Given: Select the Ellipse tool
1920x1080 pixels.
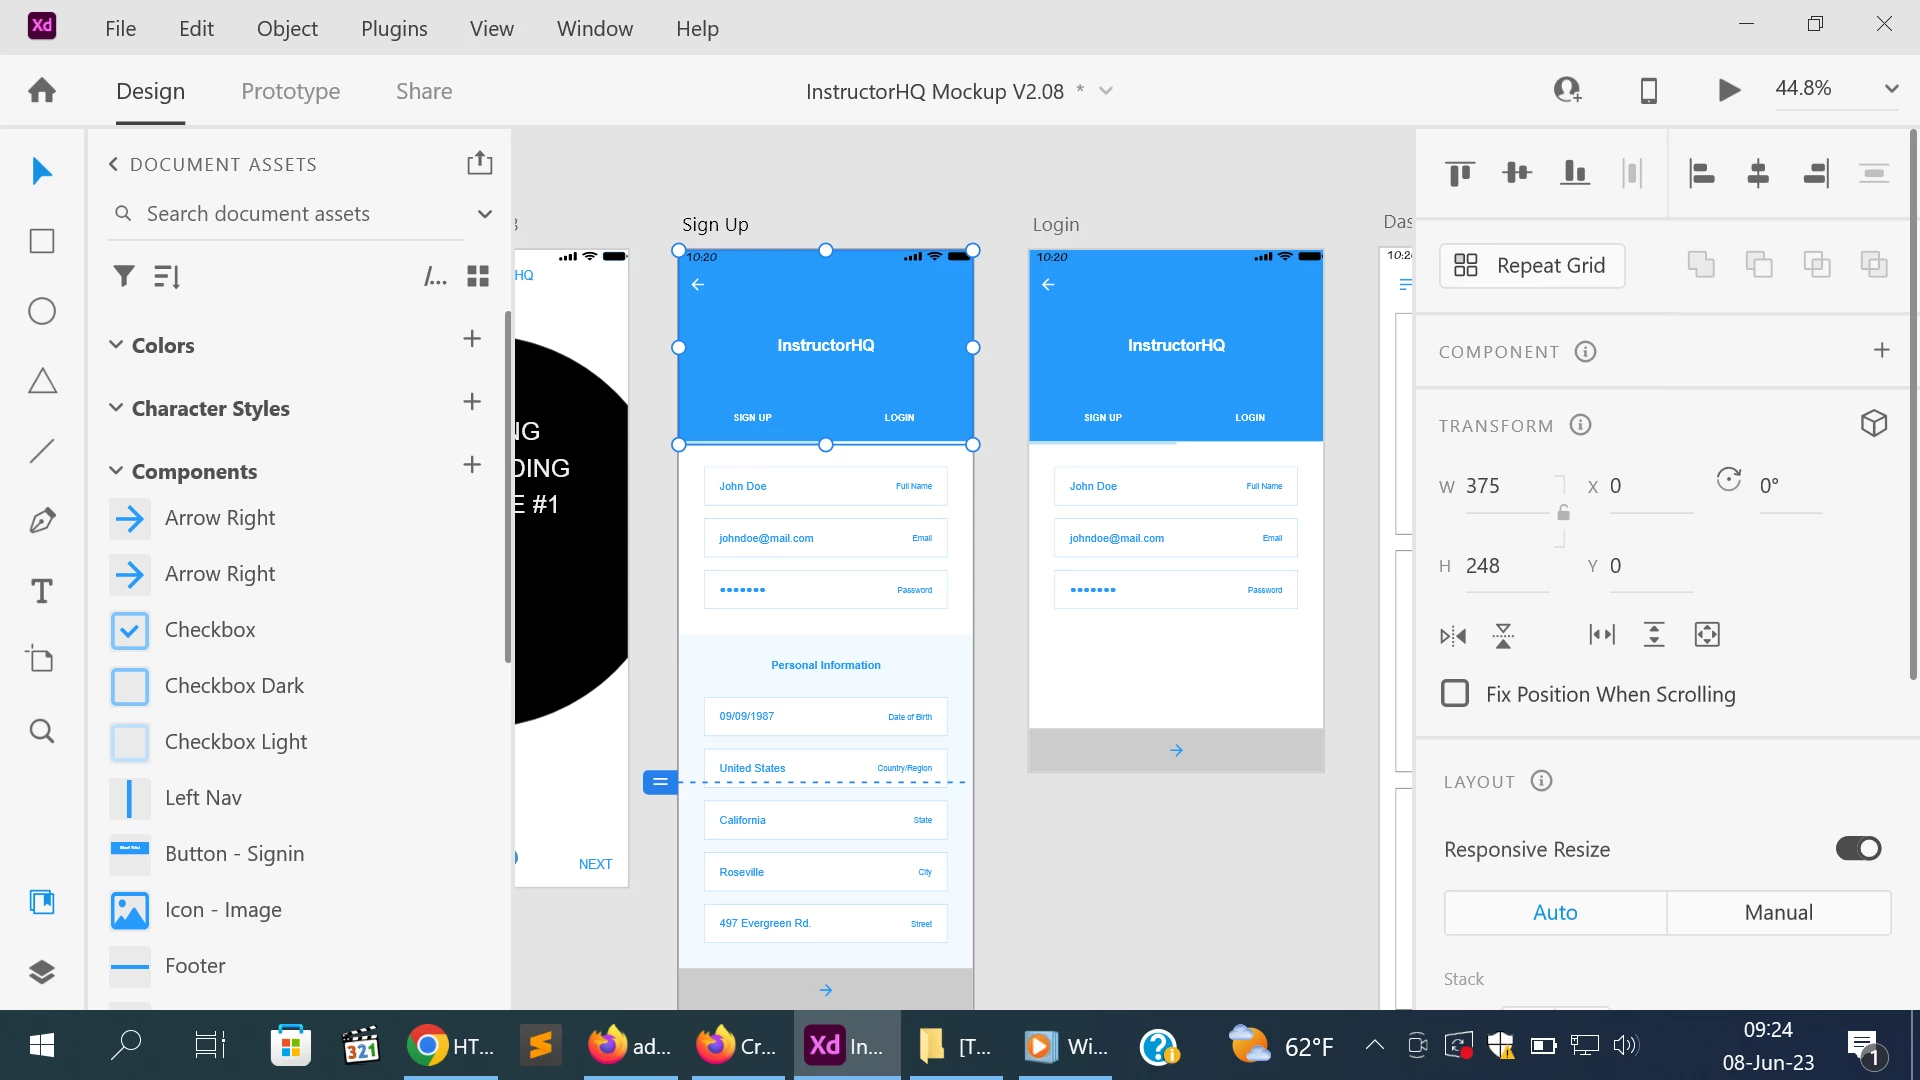Looking at the screenshot, I should coord(42,311).
